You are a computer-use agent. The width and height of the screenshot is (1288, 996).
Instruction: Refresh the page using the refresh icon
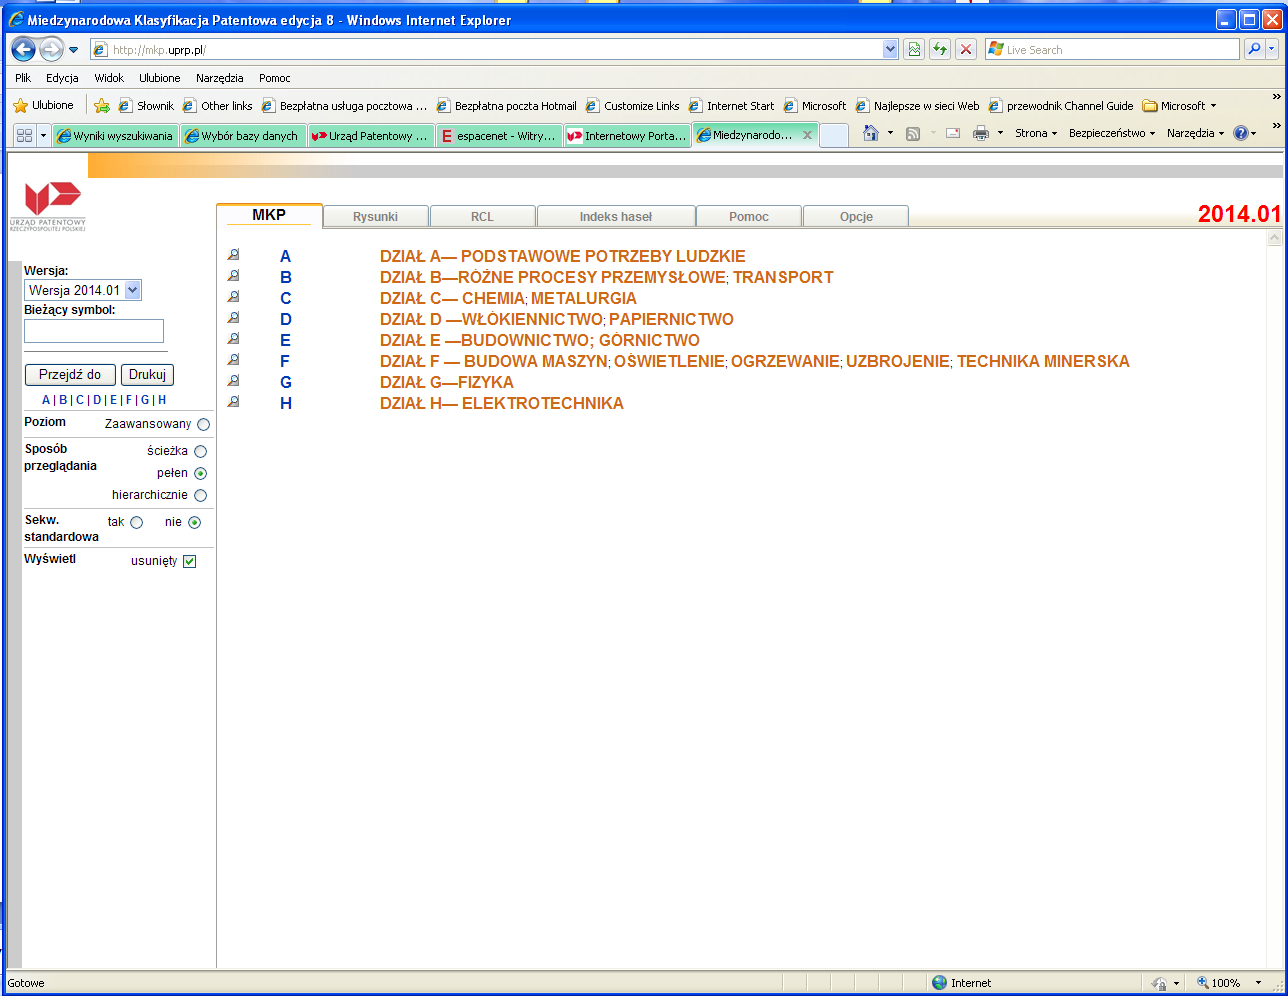(x=939, y=49)
